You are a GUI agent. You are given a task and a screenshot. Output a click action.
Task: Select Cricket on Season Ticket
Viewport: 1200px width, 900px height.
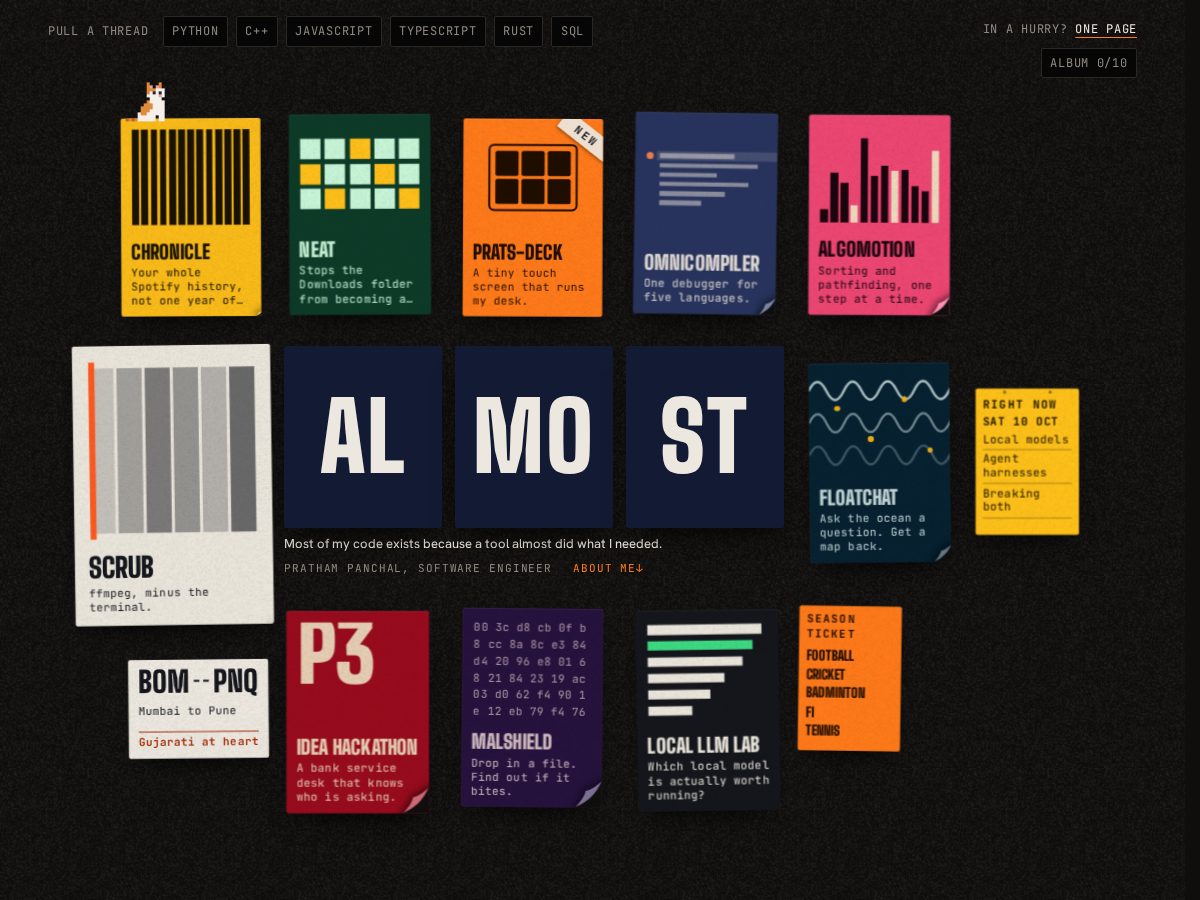point(826,674)
